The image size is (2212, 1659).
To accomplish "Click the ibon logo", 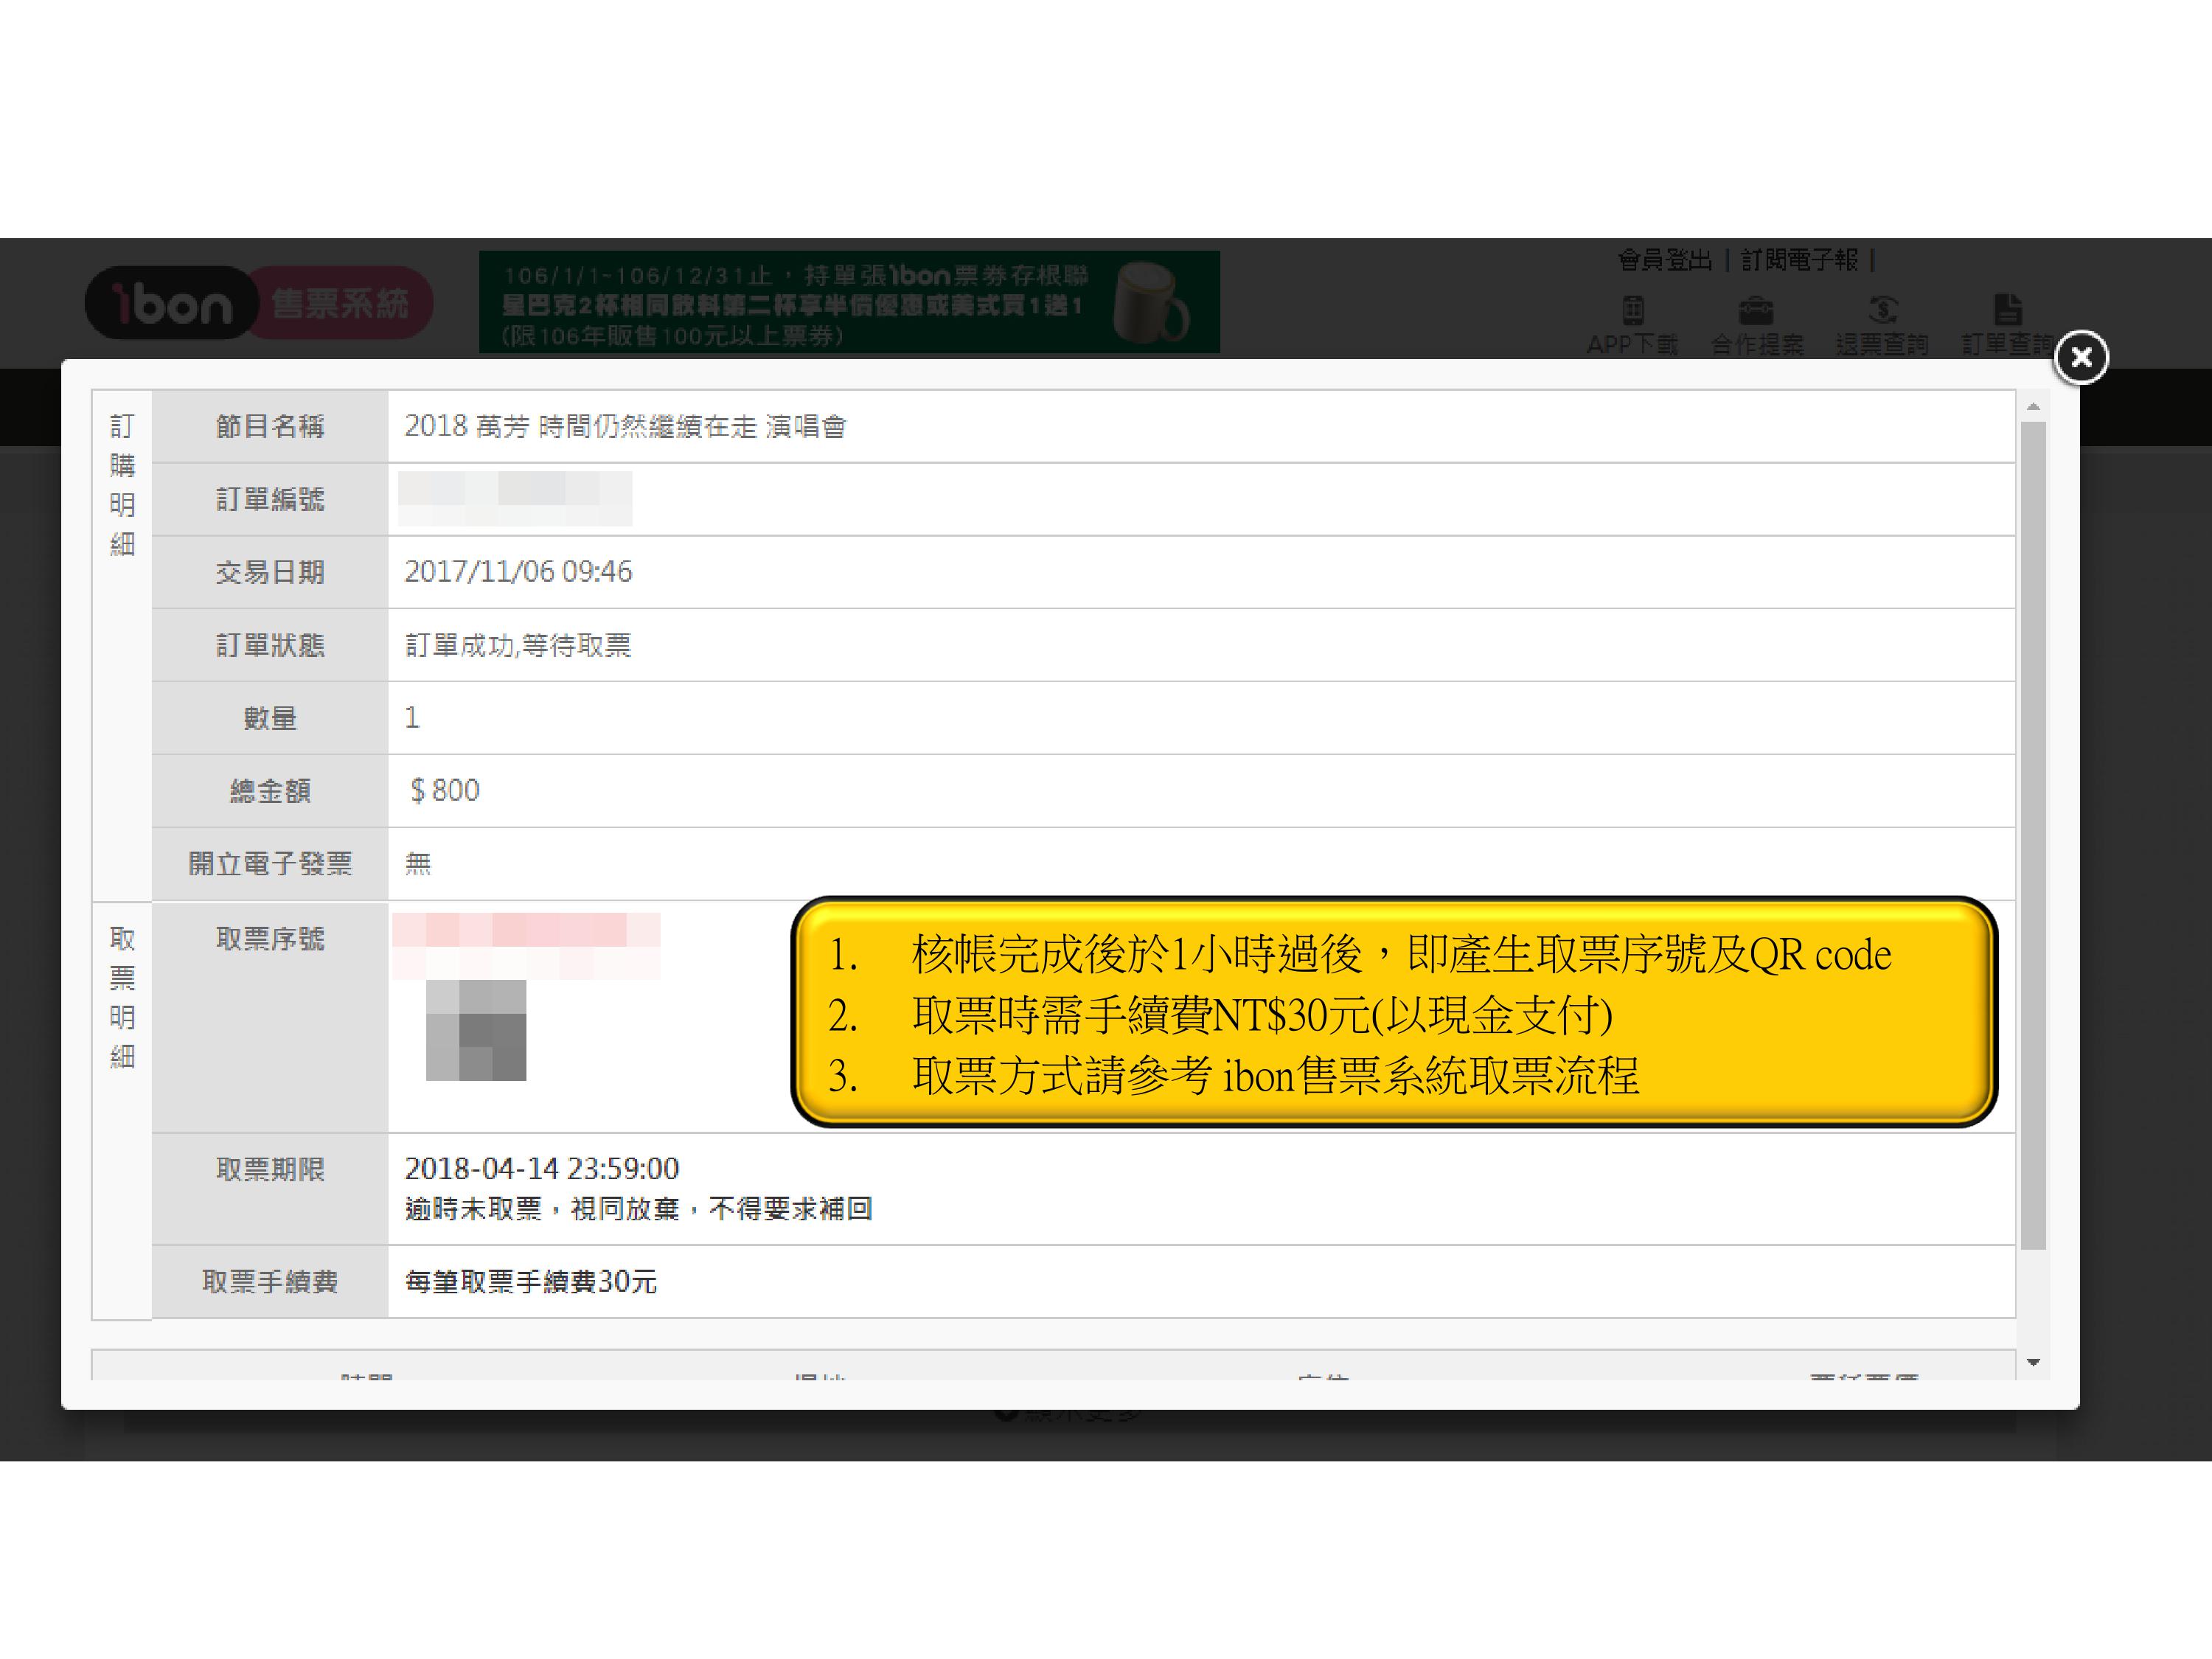I will (x=170, y=303).
